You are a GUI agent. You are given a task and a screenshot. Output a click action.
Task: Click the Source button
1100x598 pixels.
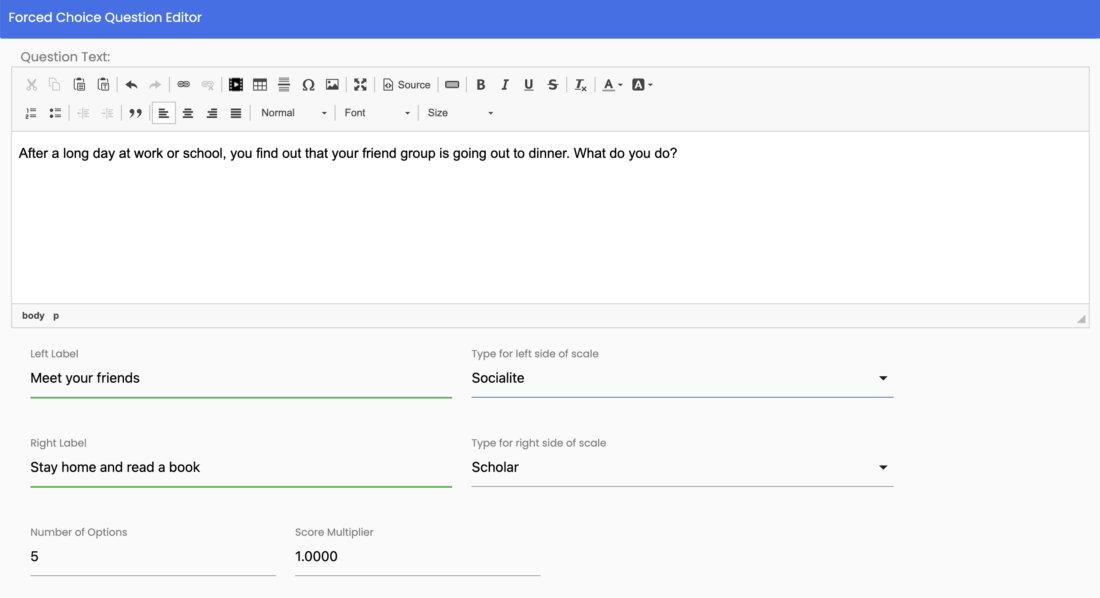pyautogui.click(x=407, y=85)
